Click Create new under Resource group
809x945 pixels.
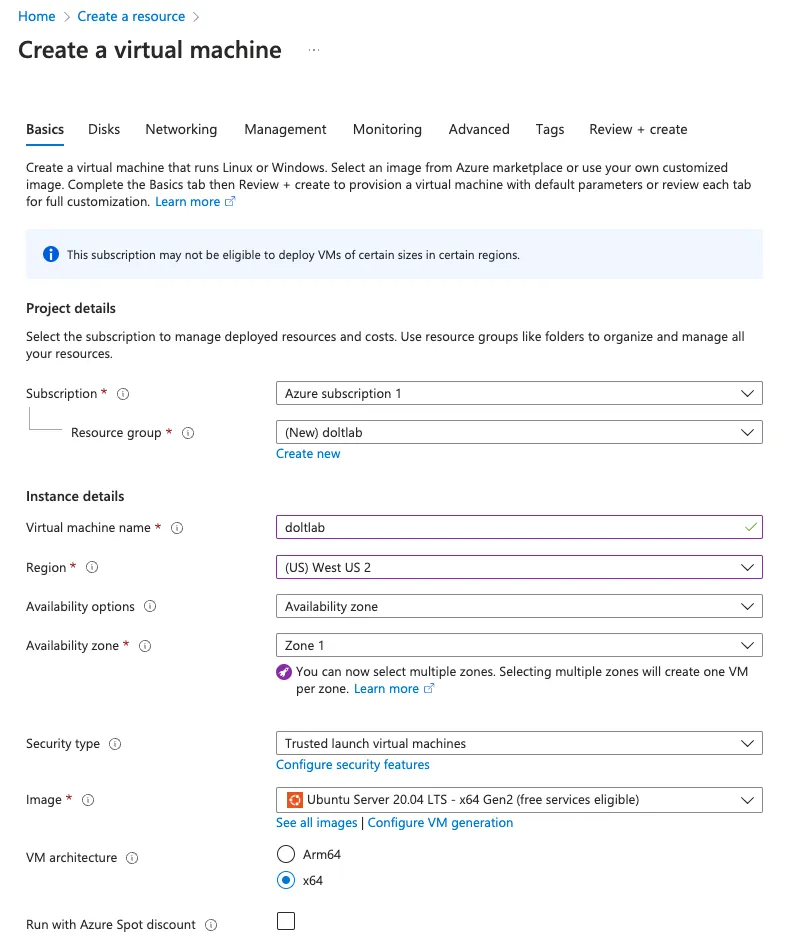(x=308, y=453)
